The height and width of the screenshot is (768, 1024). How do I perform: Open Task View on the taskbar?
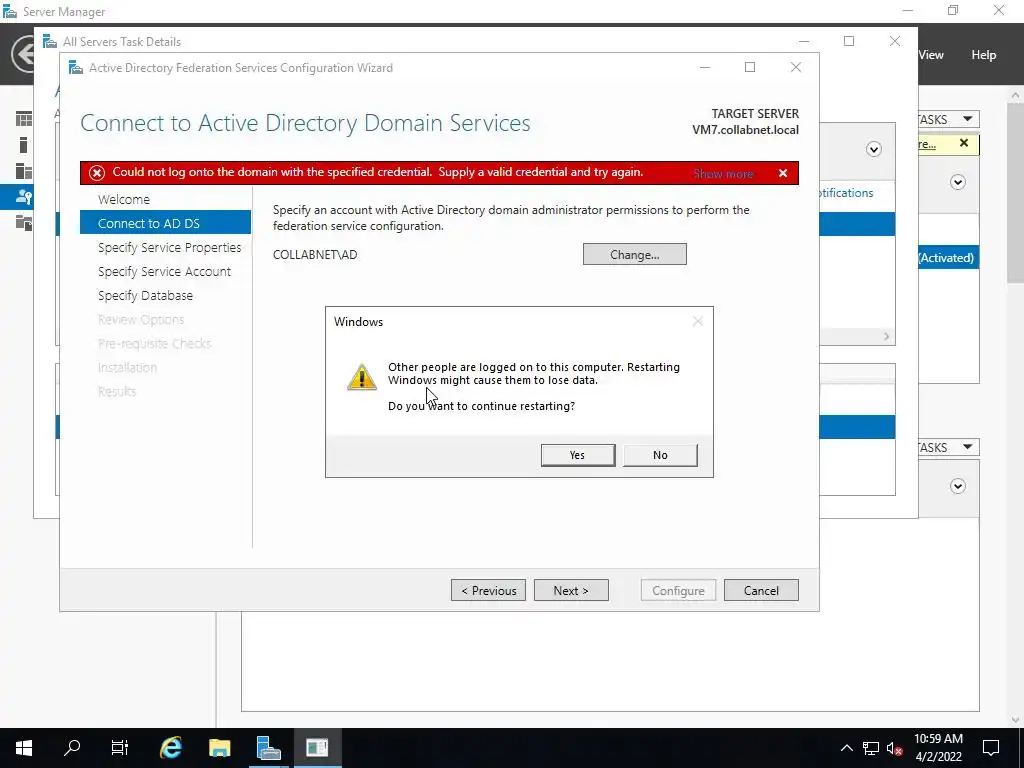120,748
